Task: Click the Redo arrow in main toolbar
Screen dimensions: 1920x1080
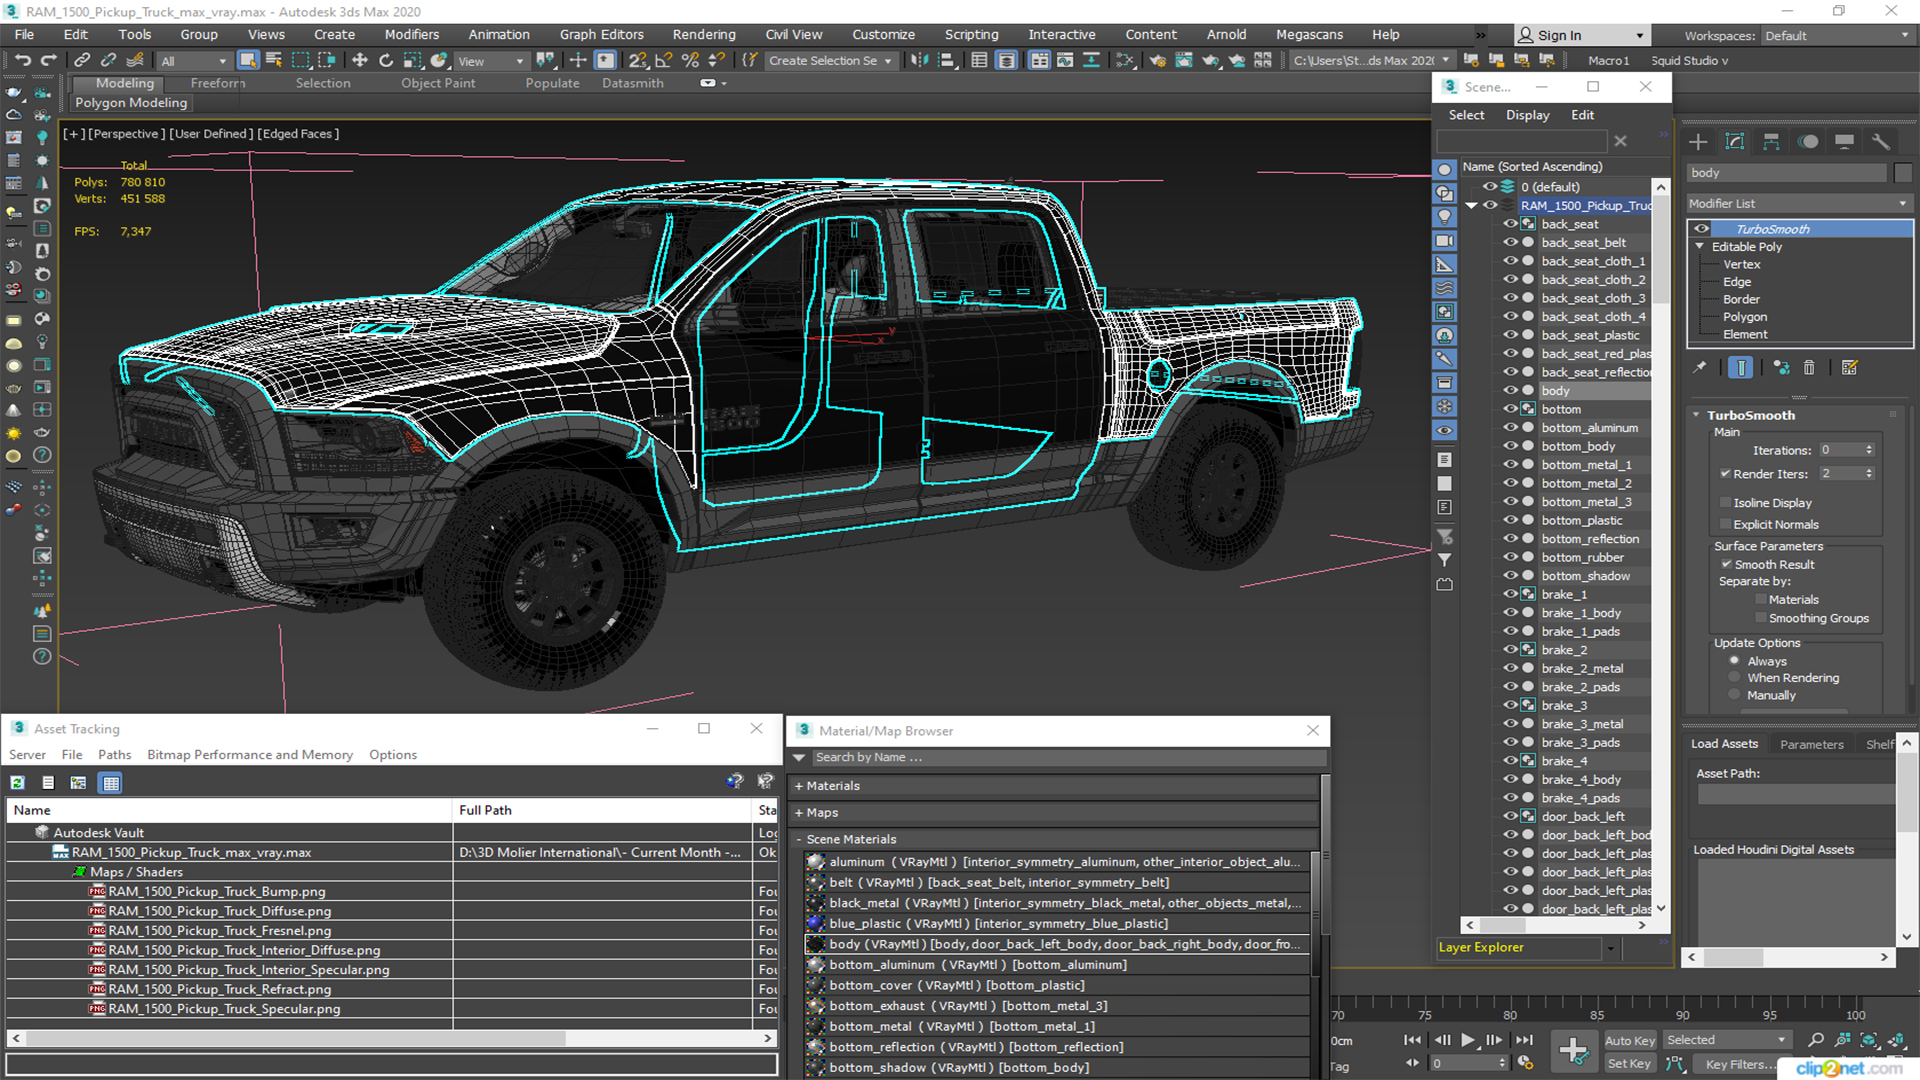Action: pos(47,60)
